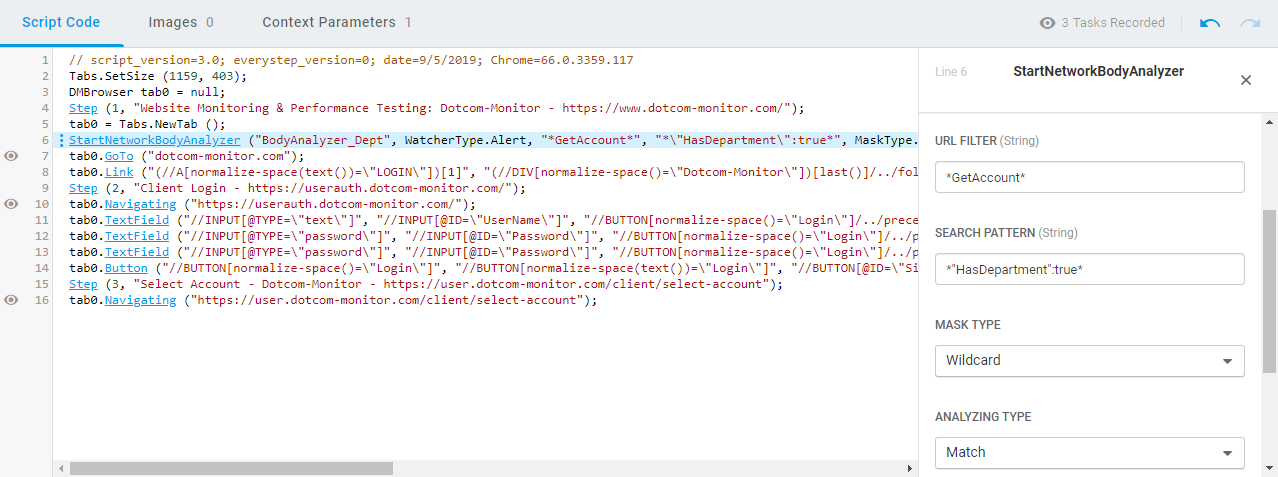
Task: Click the URL Filter input field
Action: 1089,177
